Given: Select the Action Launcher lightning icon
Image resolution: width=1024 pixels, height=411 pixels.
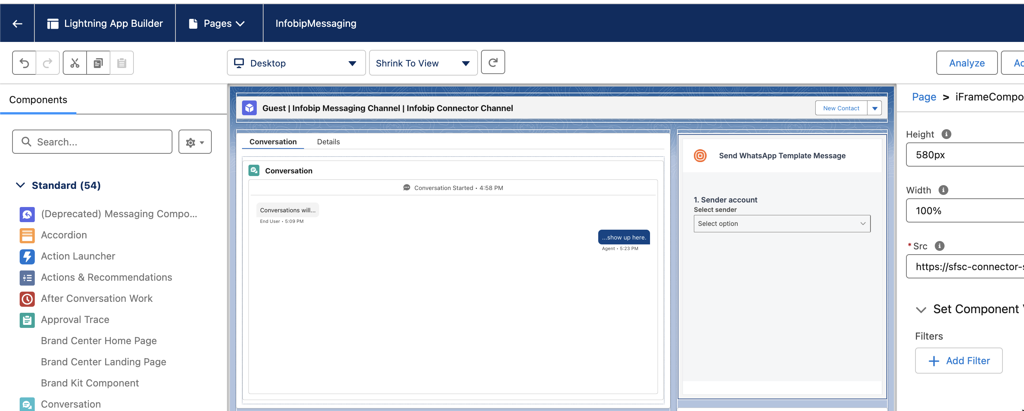Looking at the screenshot, I should tap(27, 257).
